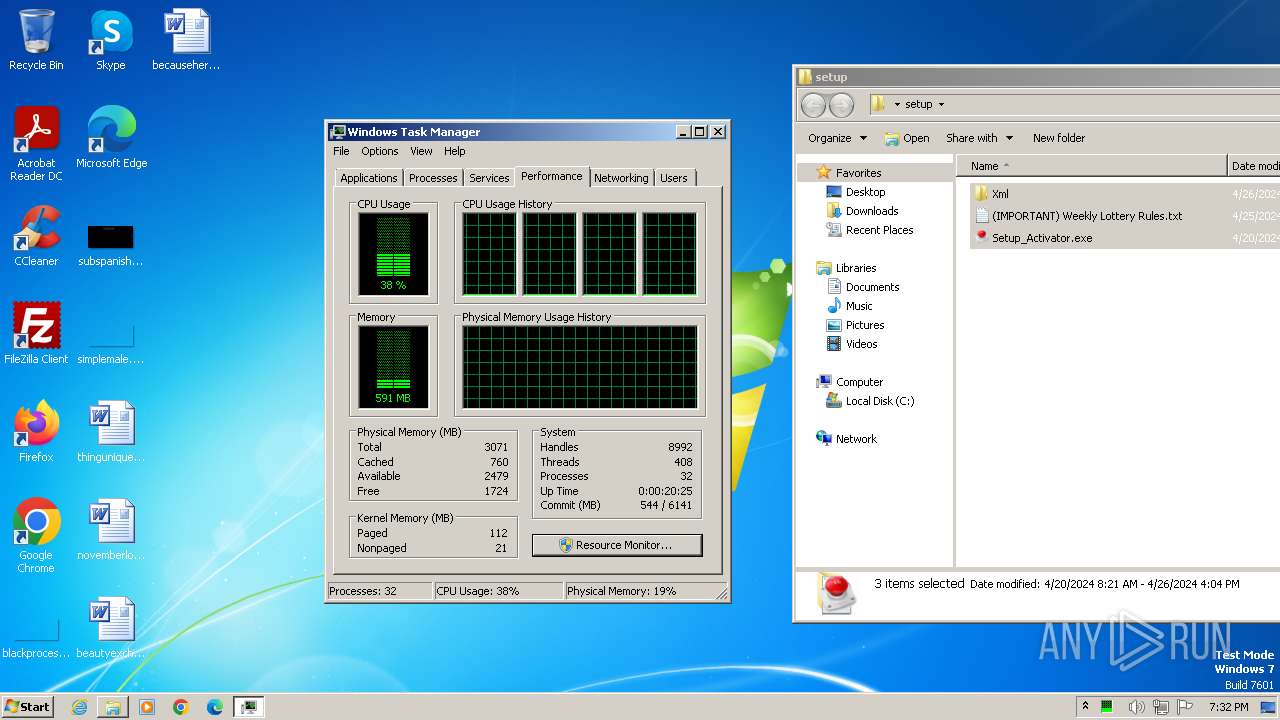Open the novemberlo Word document
Image resolution: width=1280 pixels, height=720 pixels.
(x=111, y=529)
